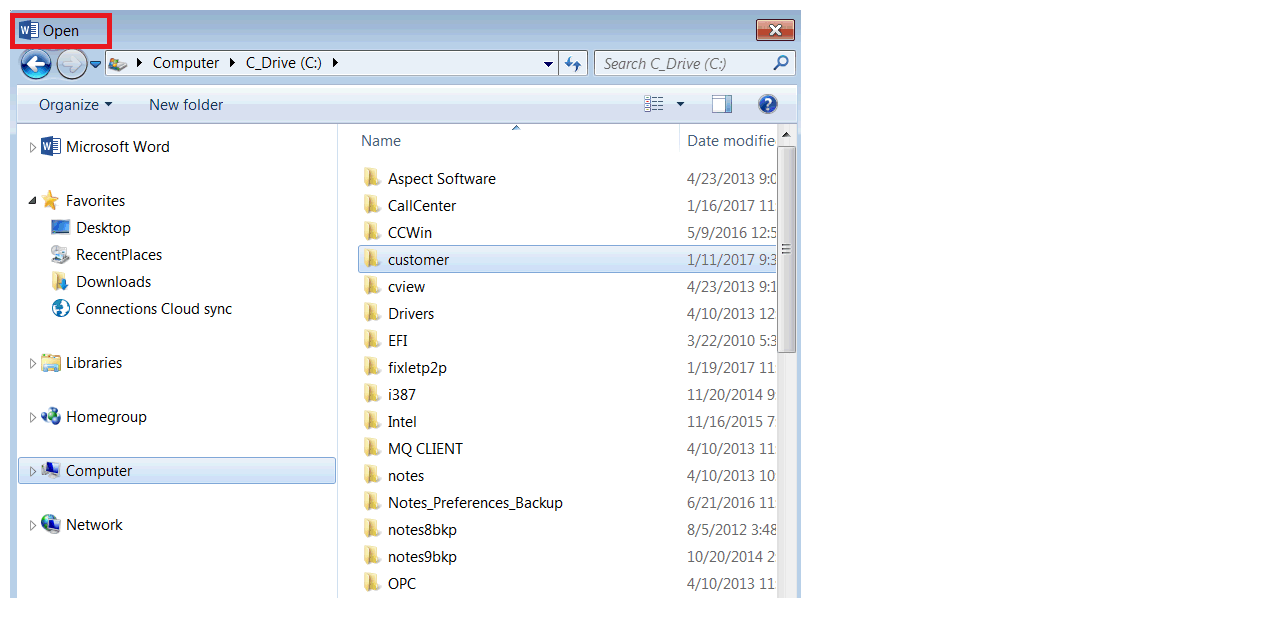The height and width of the screenshot is (618, 1272).
Task: Click the change view icon
Action: pos(654,104)
